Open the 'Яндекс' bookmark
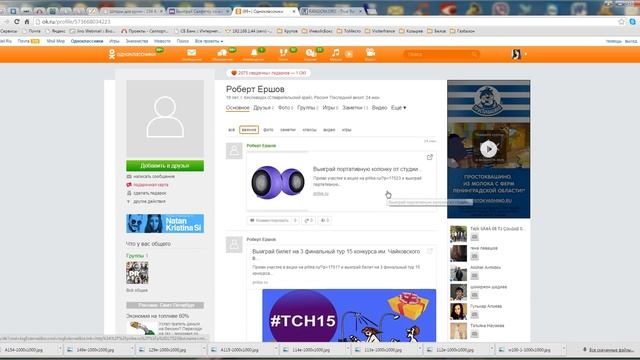The image size is (640, 360). [x=55, y=31]
